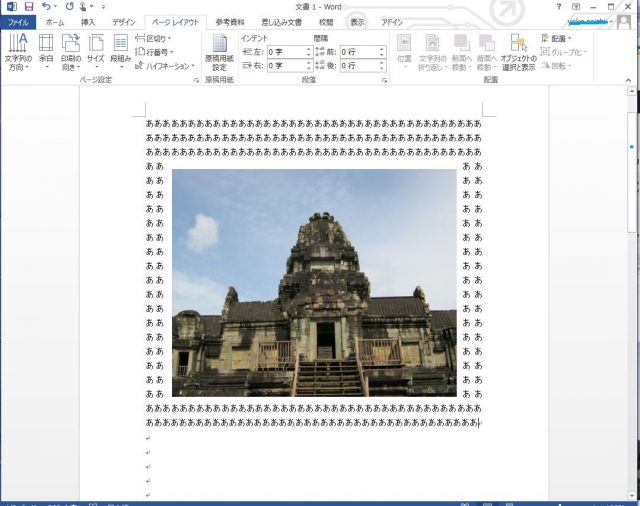
Task: Click the Undo arrow icon
Action: point(46,7)
